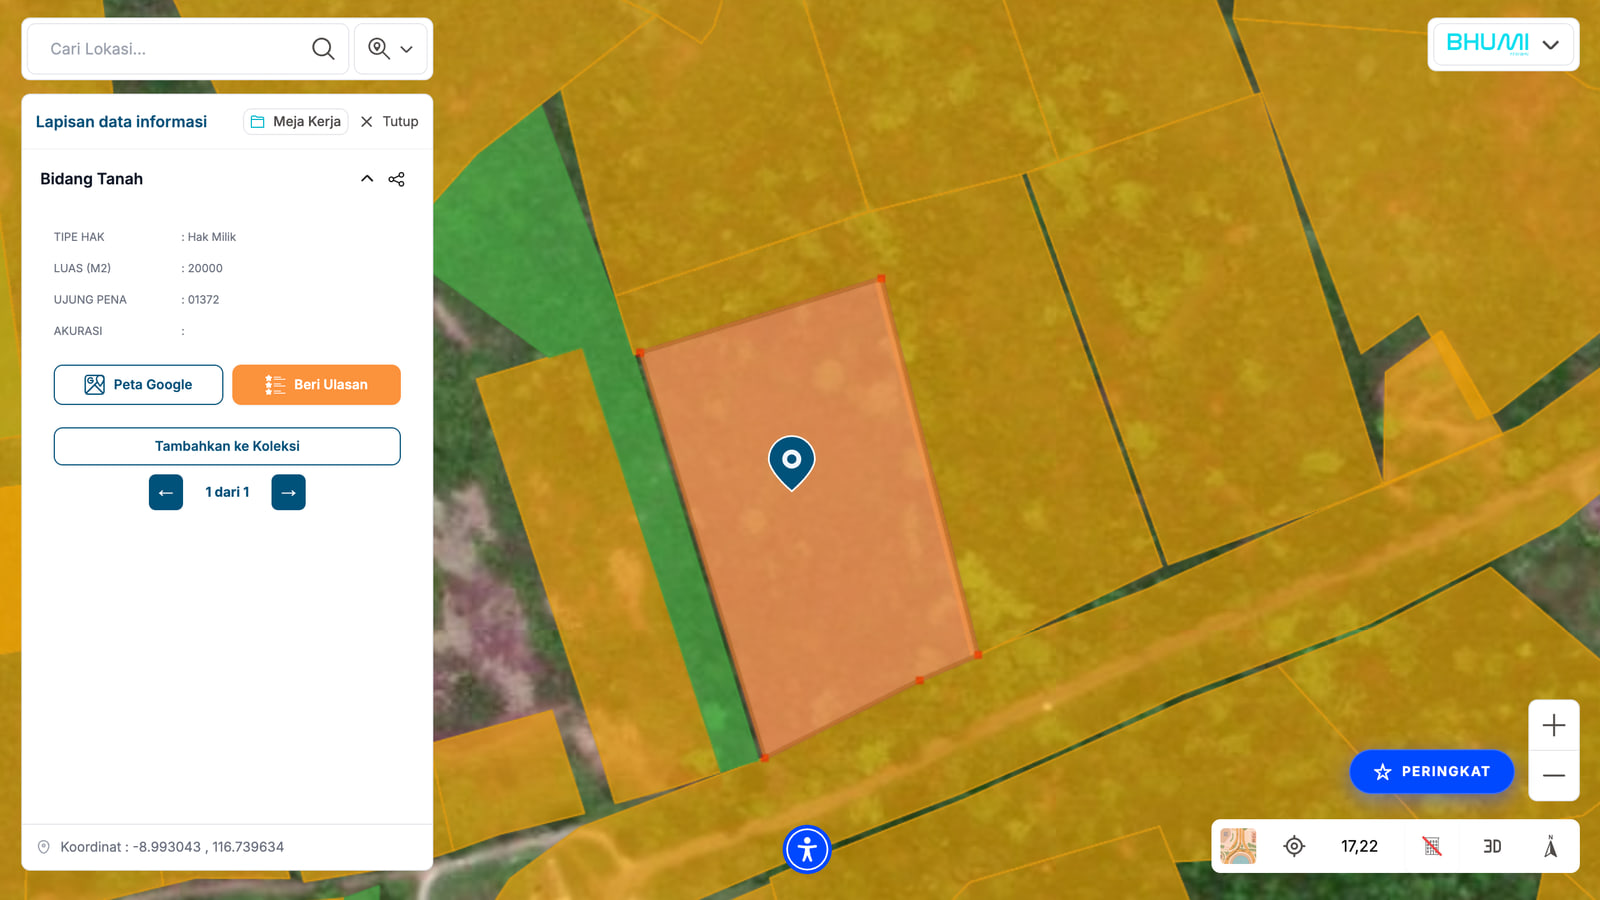1600x900 pixels.
Task: Reset map to north compass
Action: click(x=1550, y=846)
